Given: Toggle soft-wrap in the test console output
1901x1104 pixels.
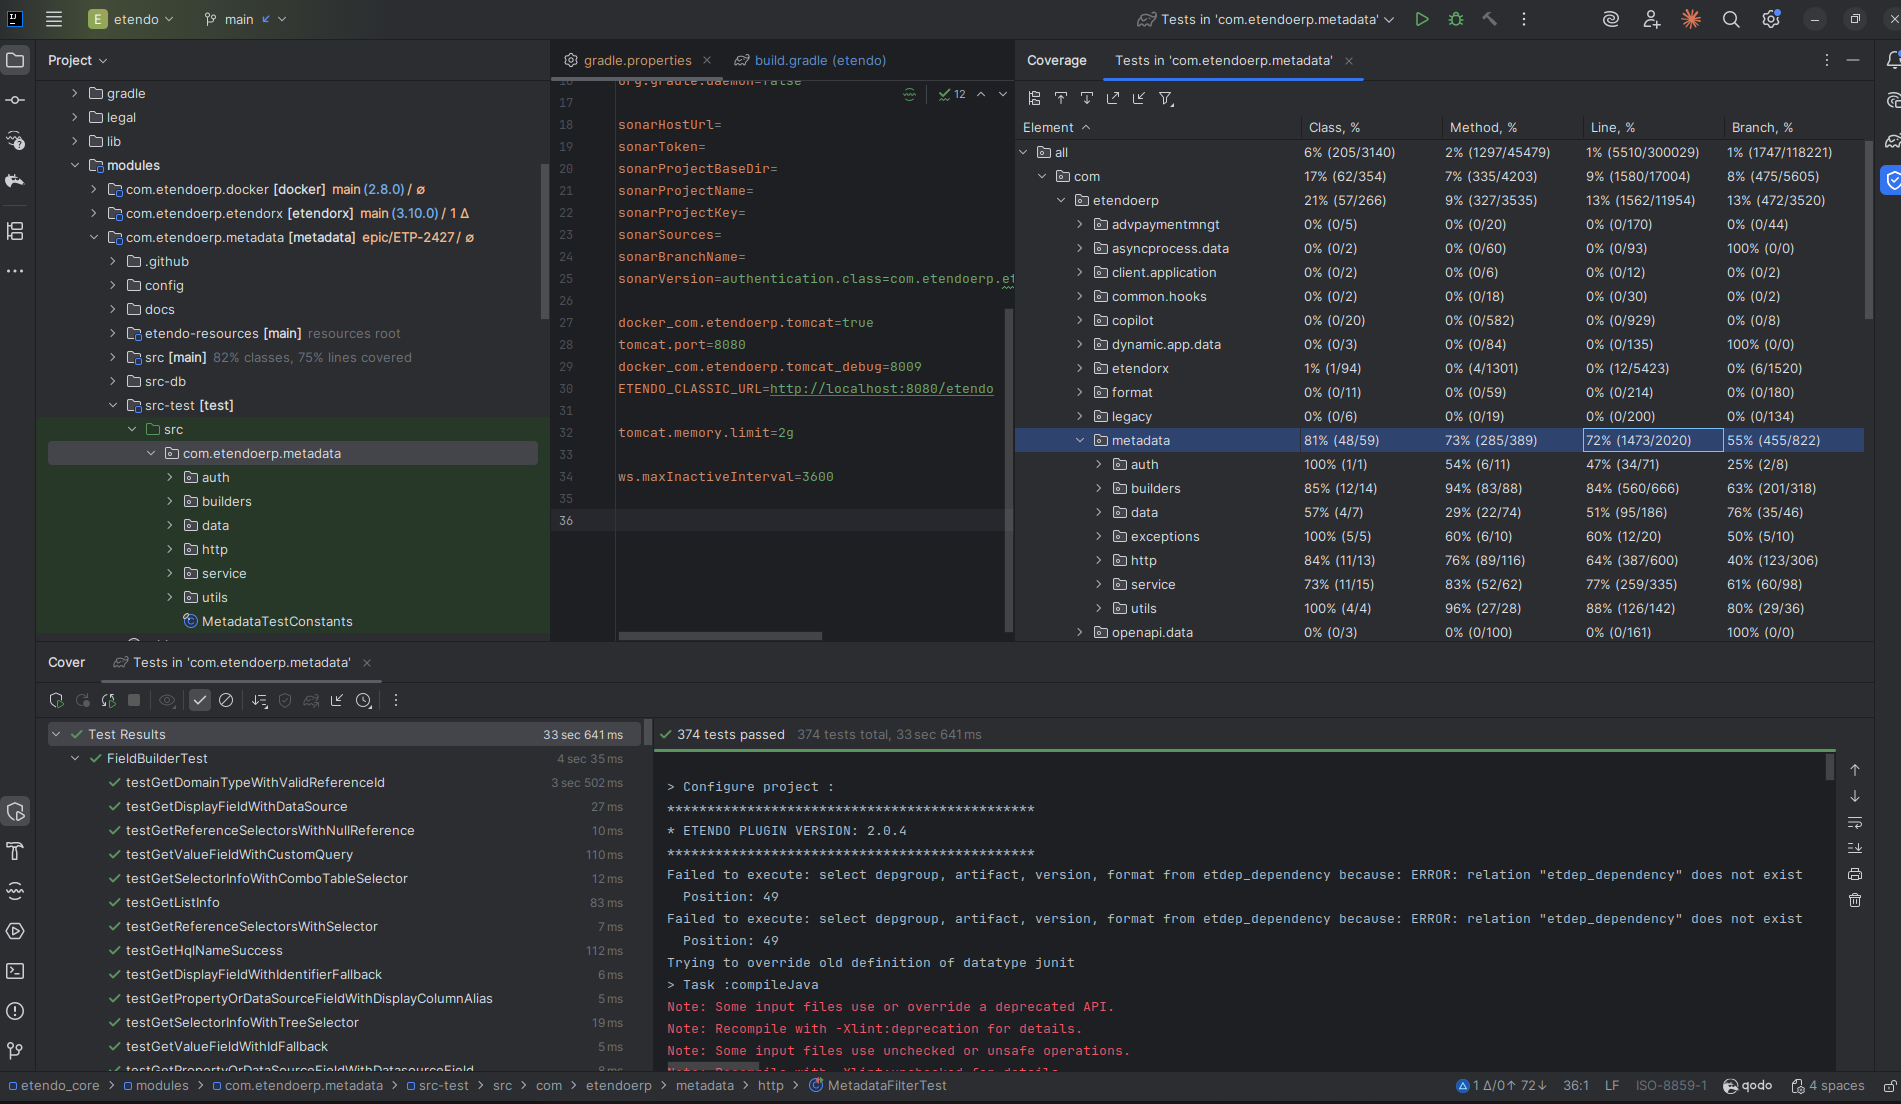Looking at the screenshot, I should pyautogui.click(x=1855, y=822).
